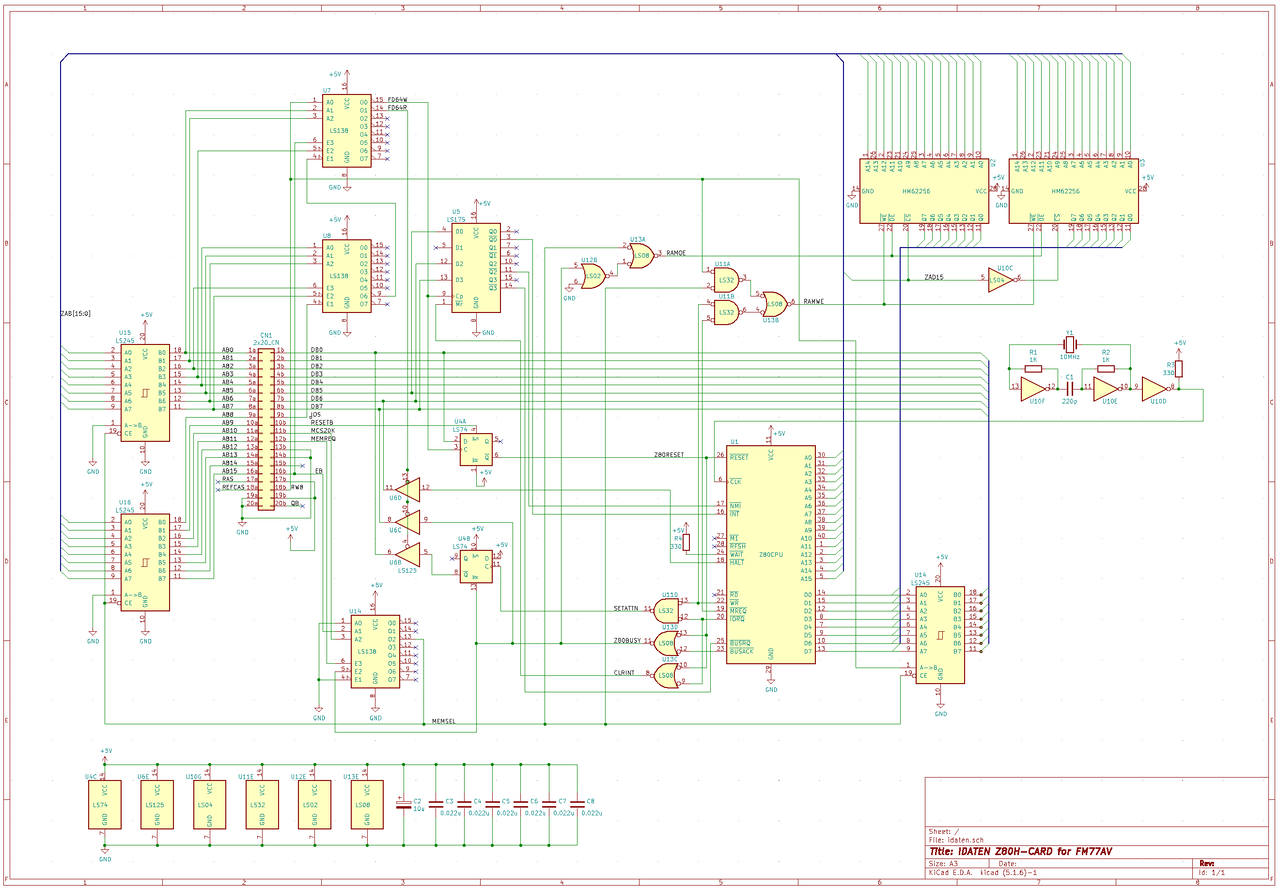Image resolution: width=1280 pixels, height=889 pixels.
Task: Select the Z80CPU chip U1
Action: click(770, 554)
